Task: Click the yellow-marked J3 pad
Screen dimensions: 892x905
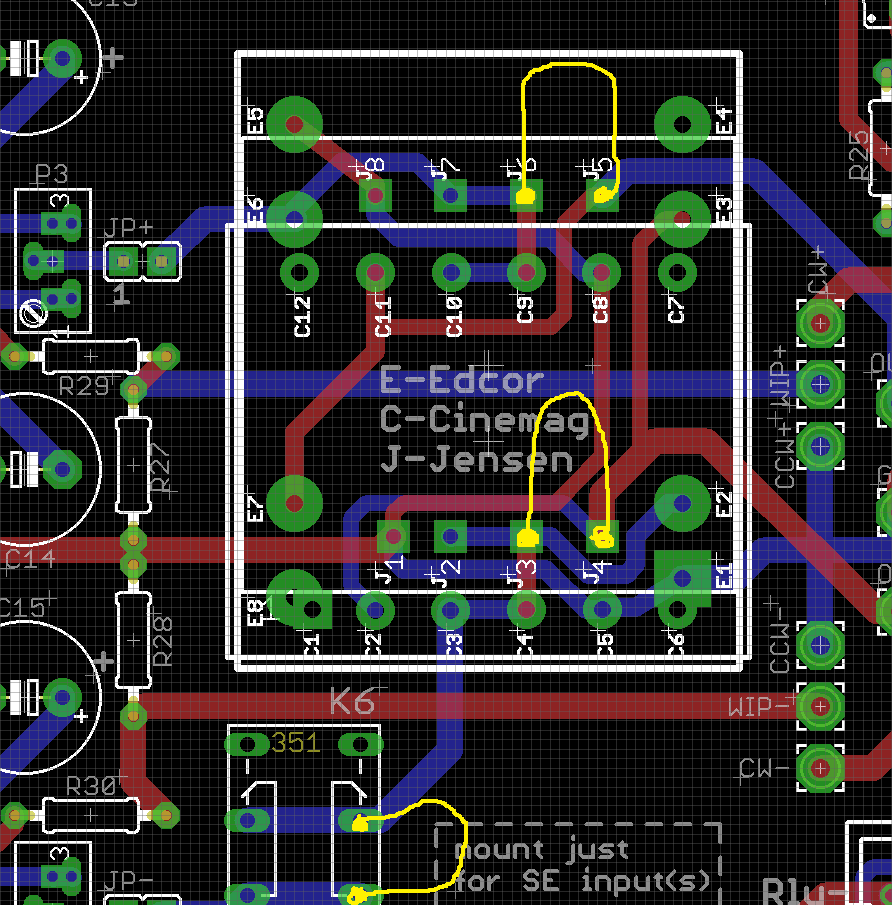Action: [x=526, y=536]
